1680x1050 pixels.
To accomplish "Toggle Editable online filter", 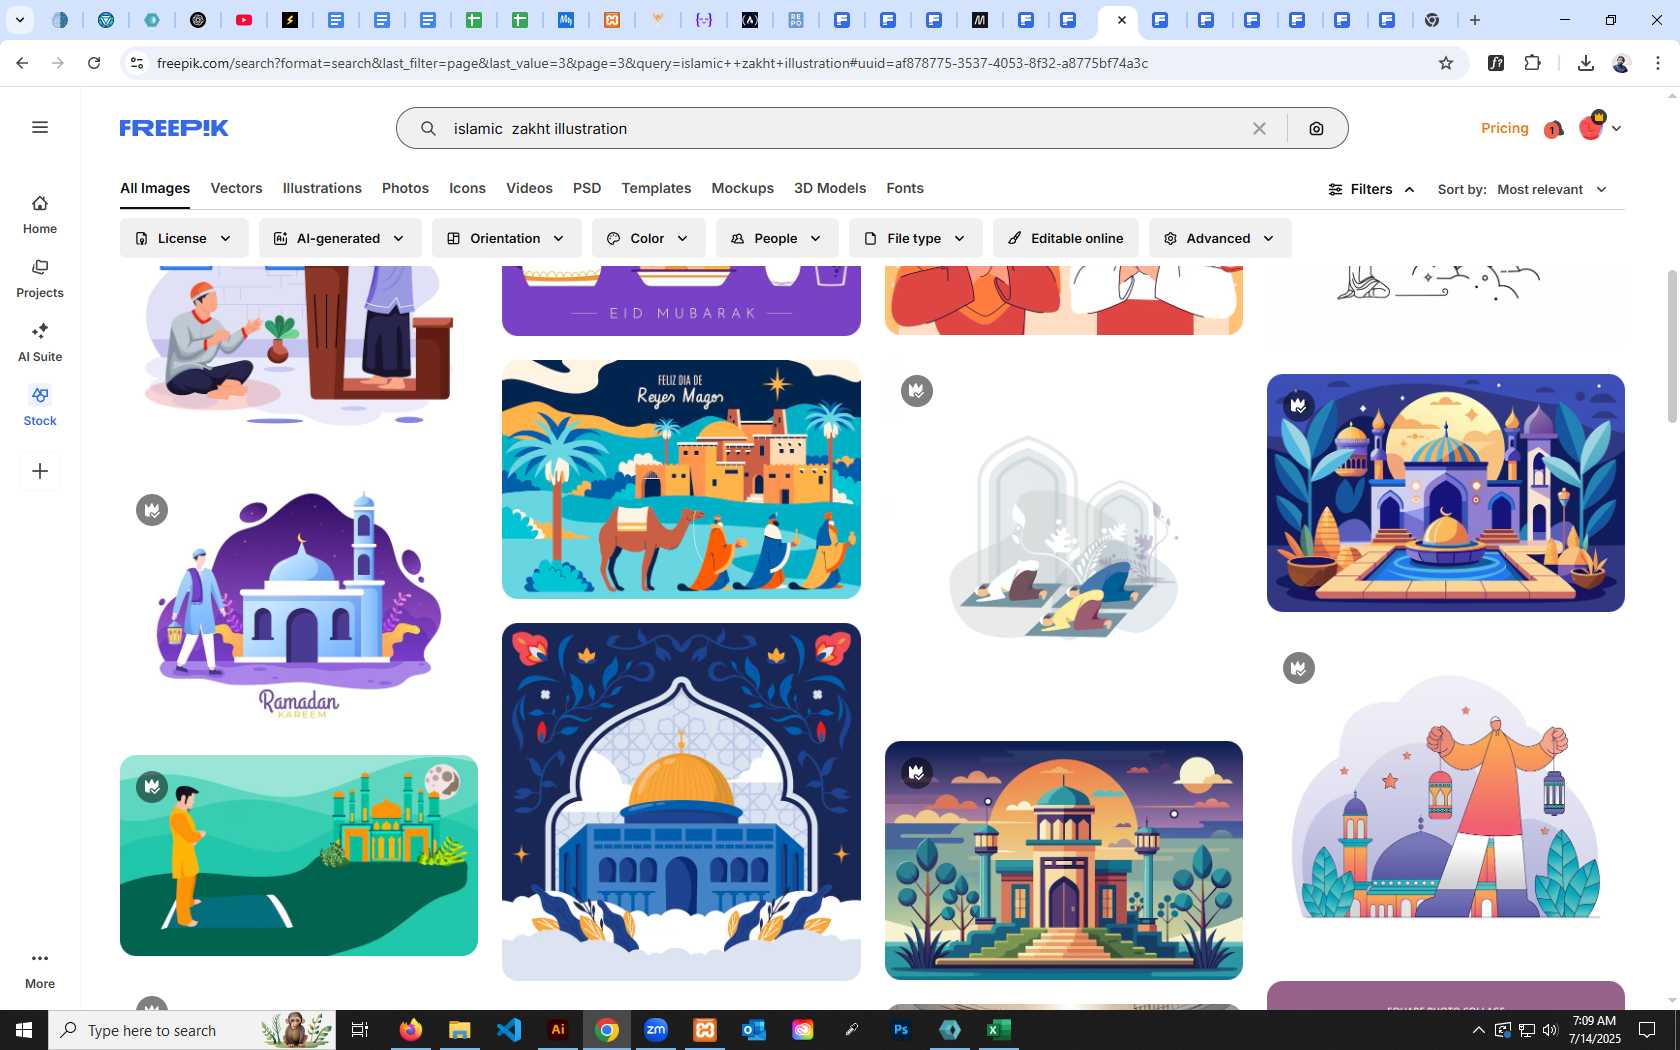I will pos(1065,238).
